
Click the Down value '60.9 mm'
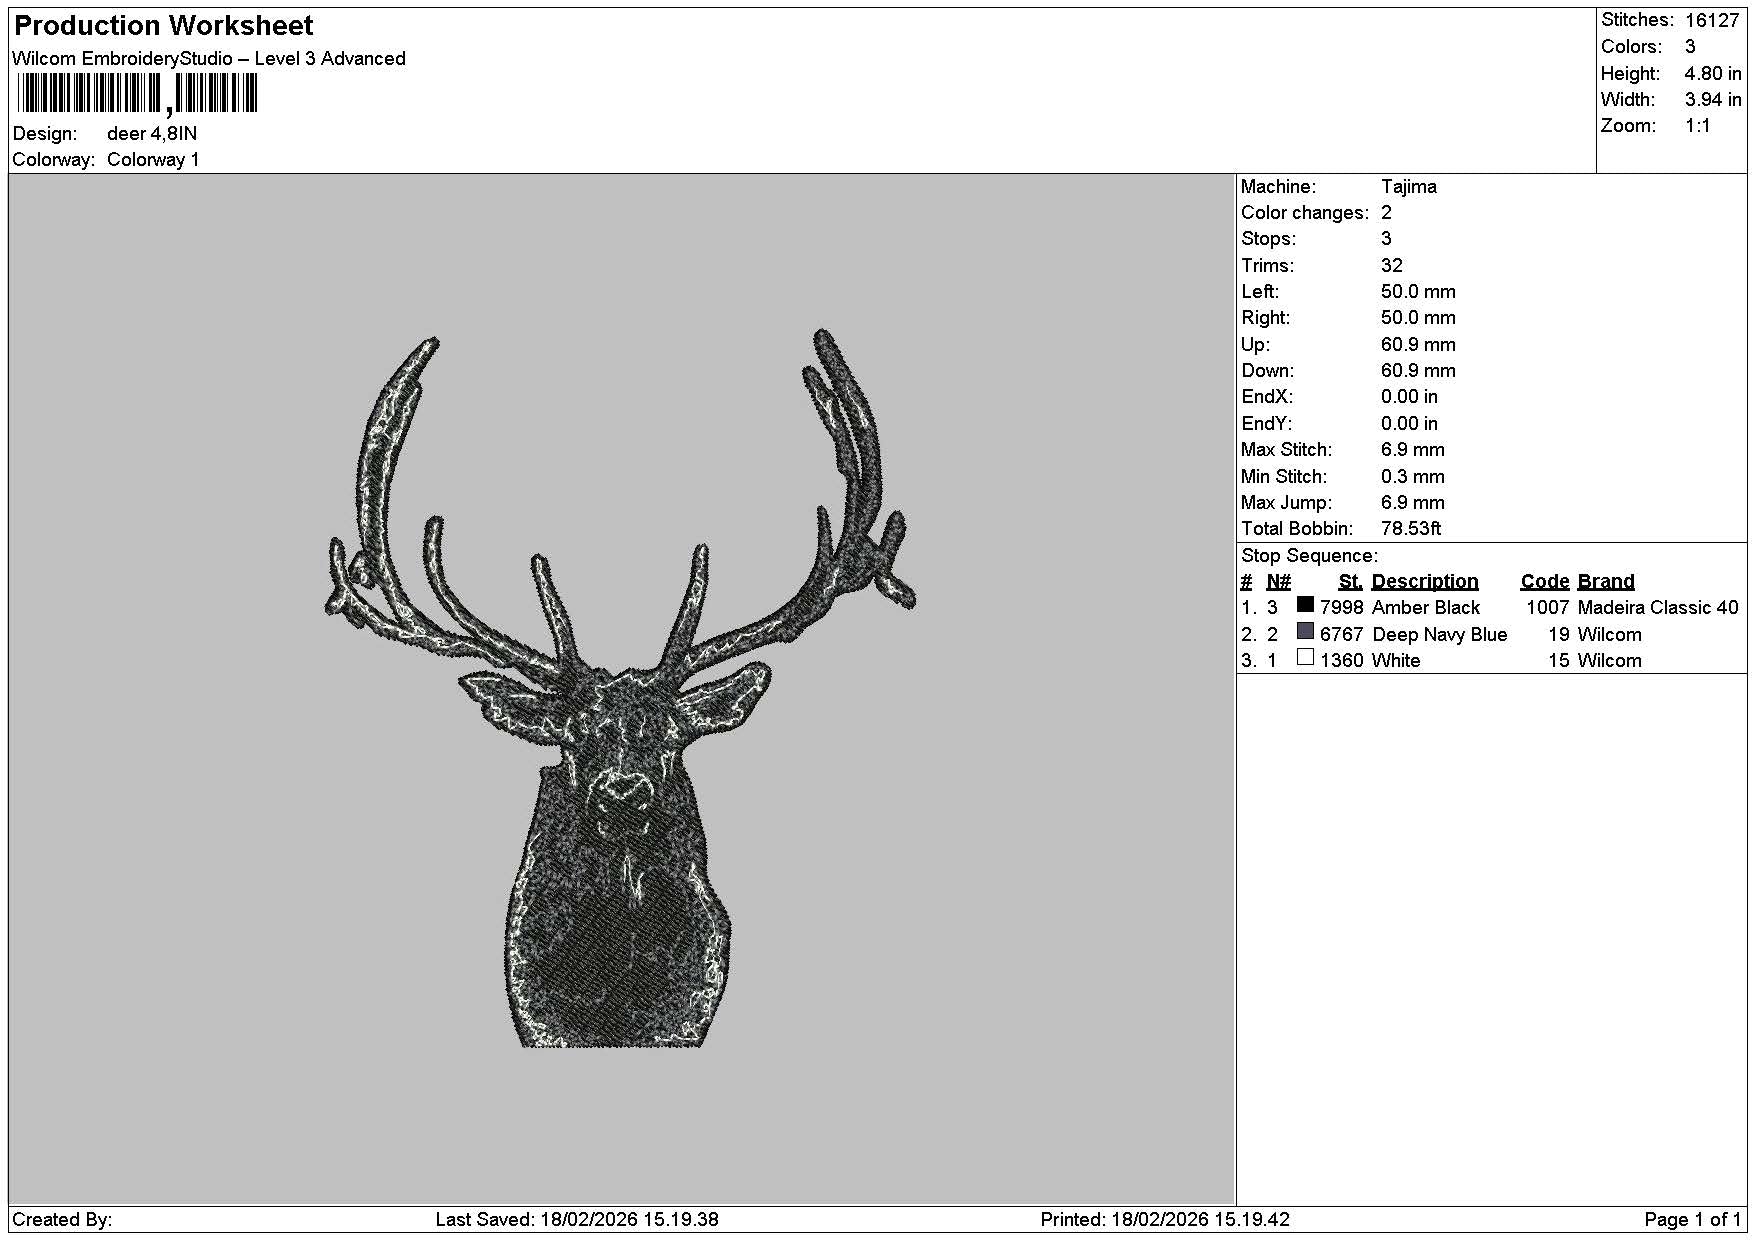1418,371
